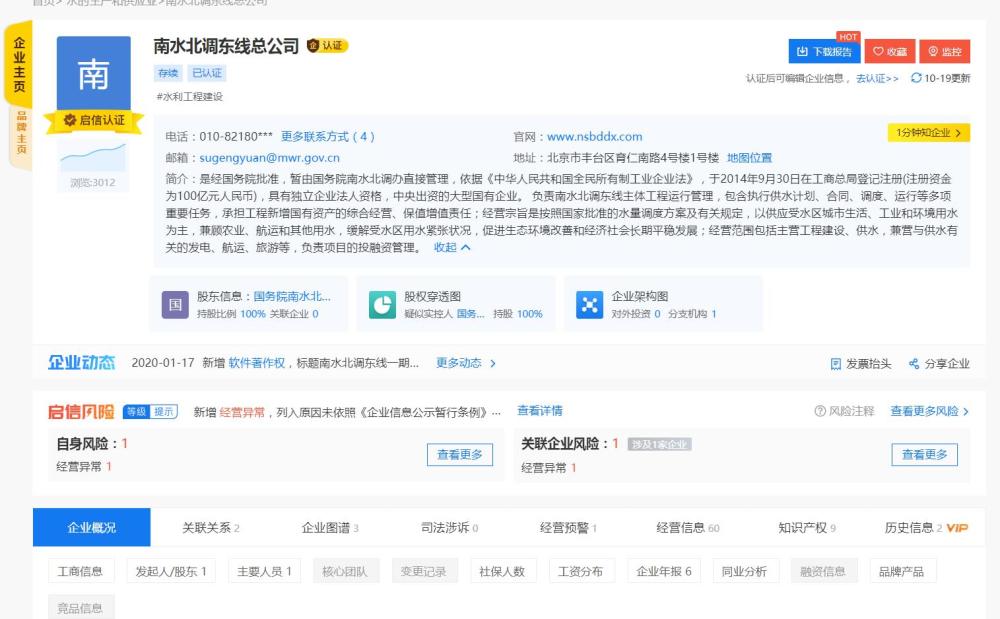Click 查看更多 under 关联企业风险
Screen dimensions: 1000x619
pyautogui.click(x=924, y=455)
